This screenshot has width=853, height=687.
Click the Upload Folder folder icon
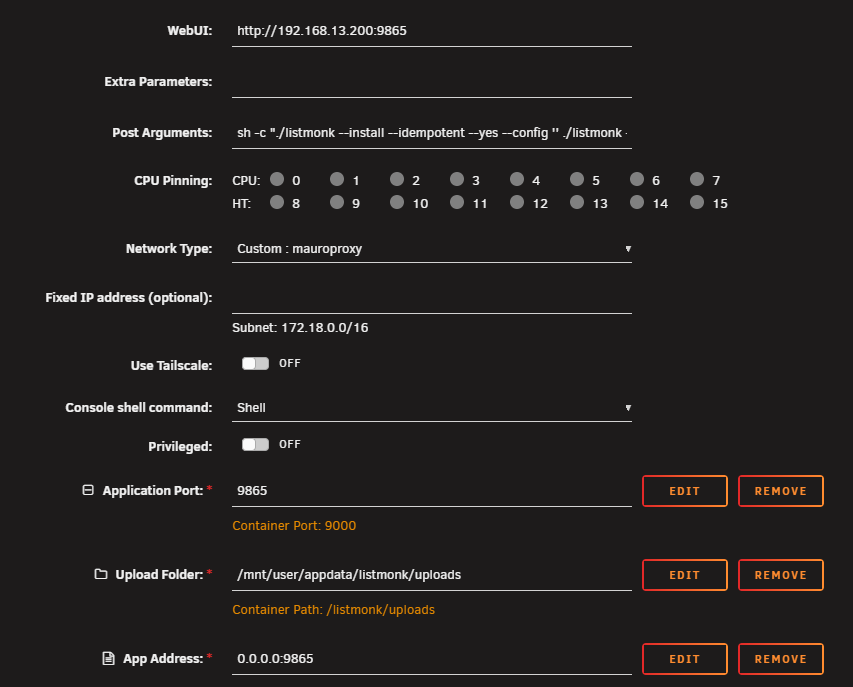(x=101, y=574)
